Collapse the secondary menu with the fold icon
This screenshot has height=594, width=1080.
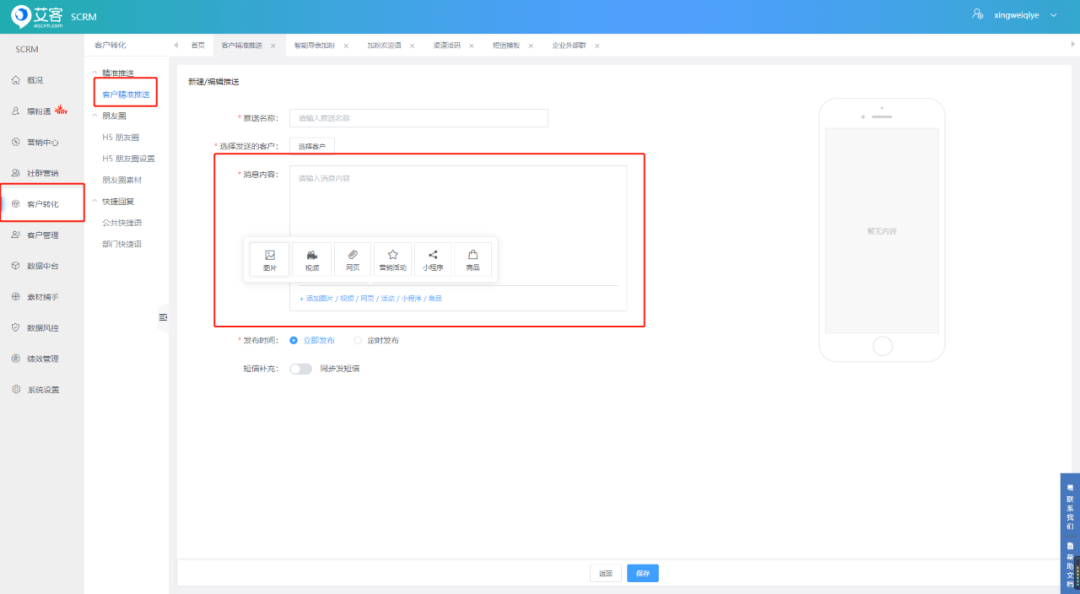click(163, 317)
